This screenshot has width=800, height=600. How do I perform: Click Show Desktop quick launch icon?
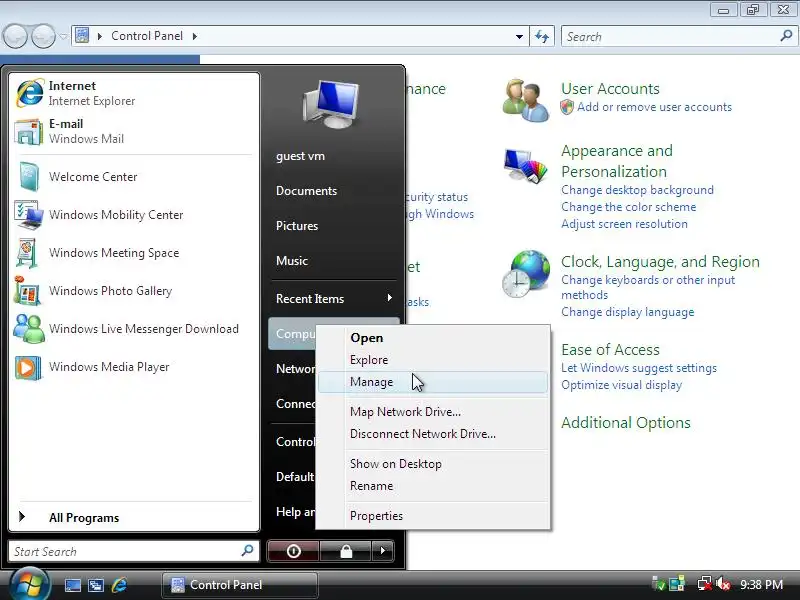click(72, 585)
